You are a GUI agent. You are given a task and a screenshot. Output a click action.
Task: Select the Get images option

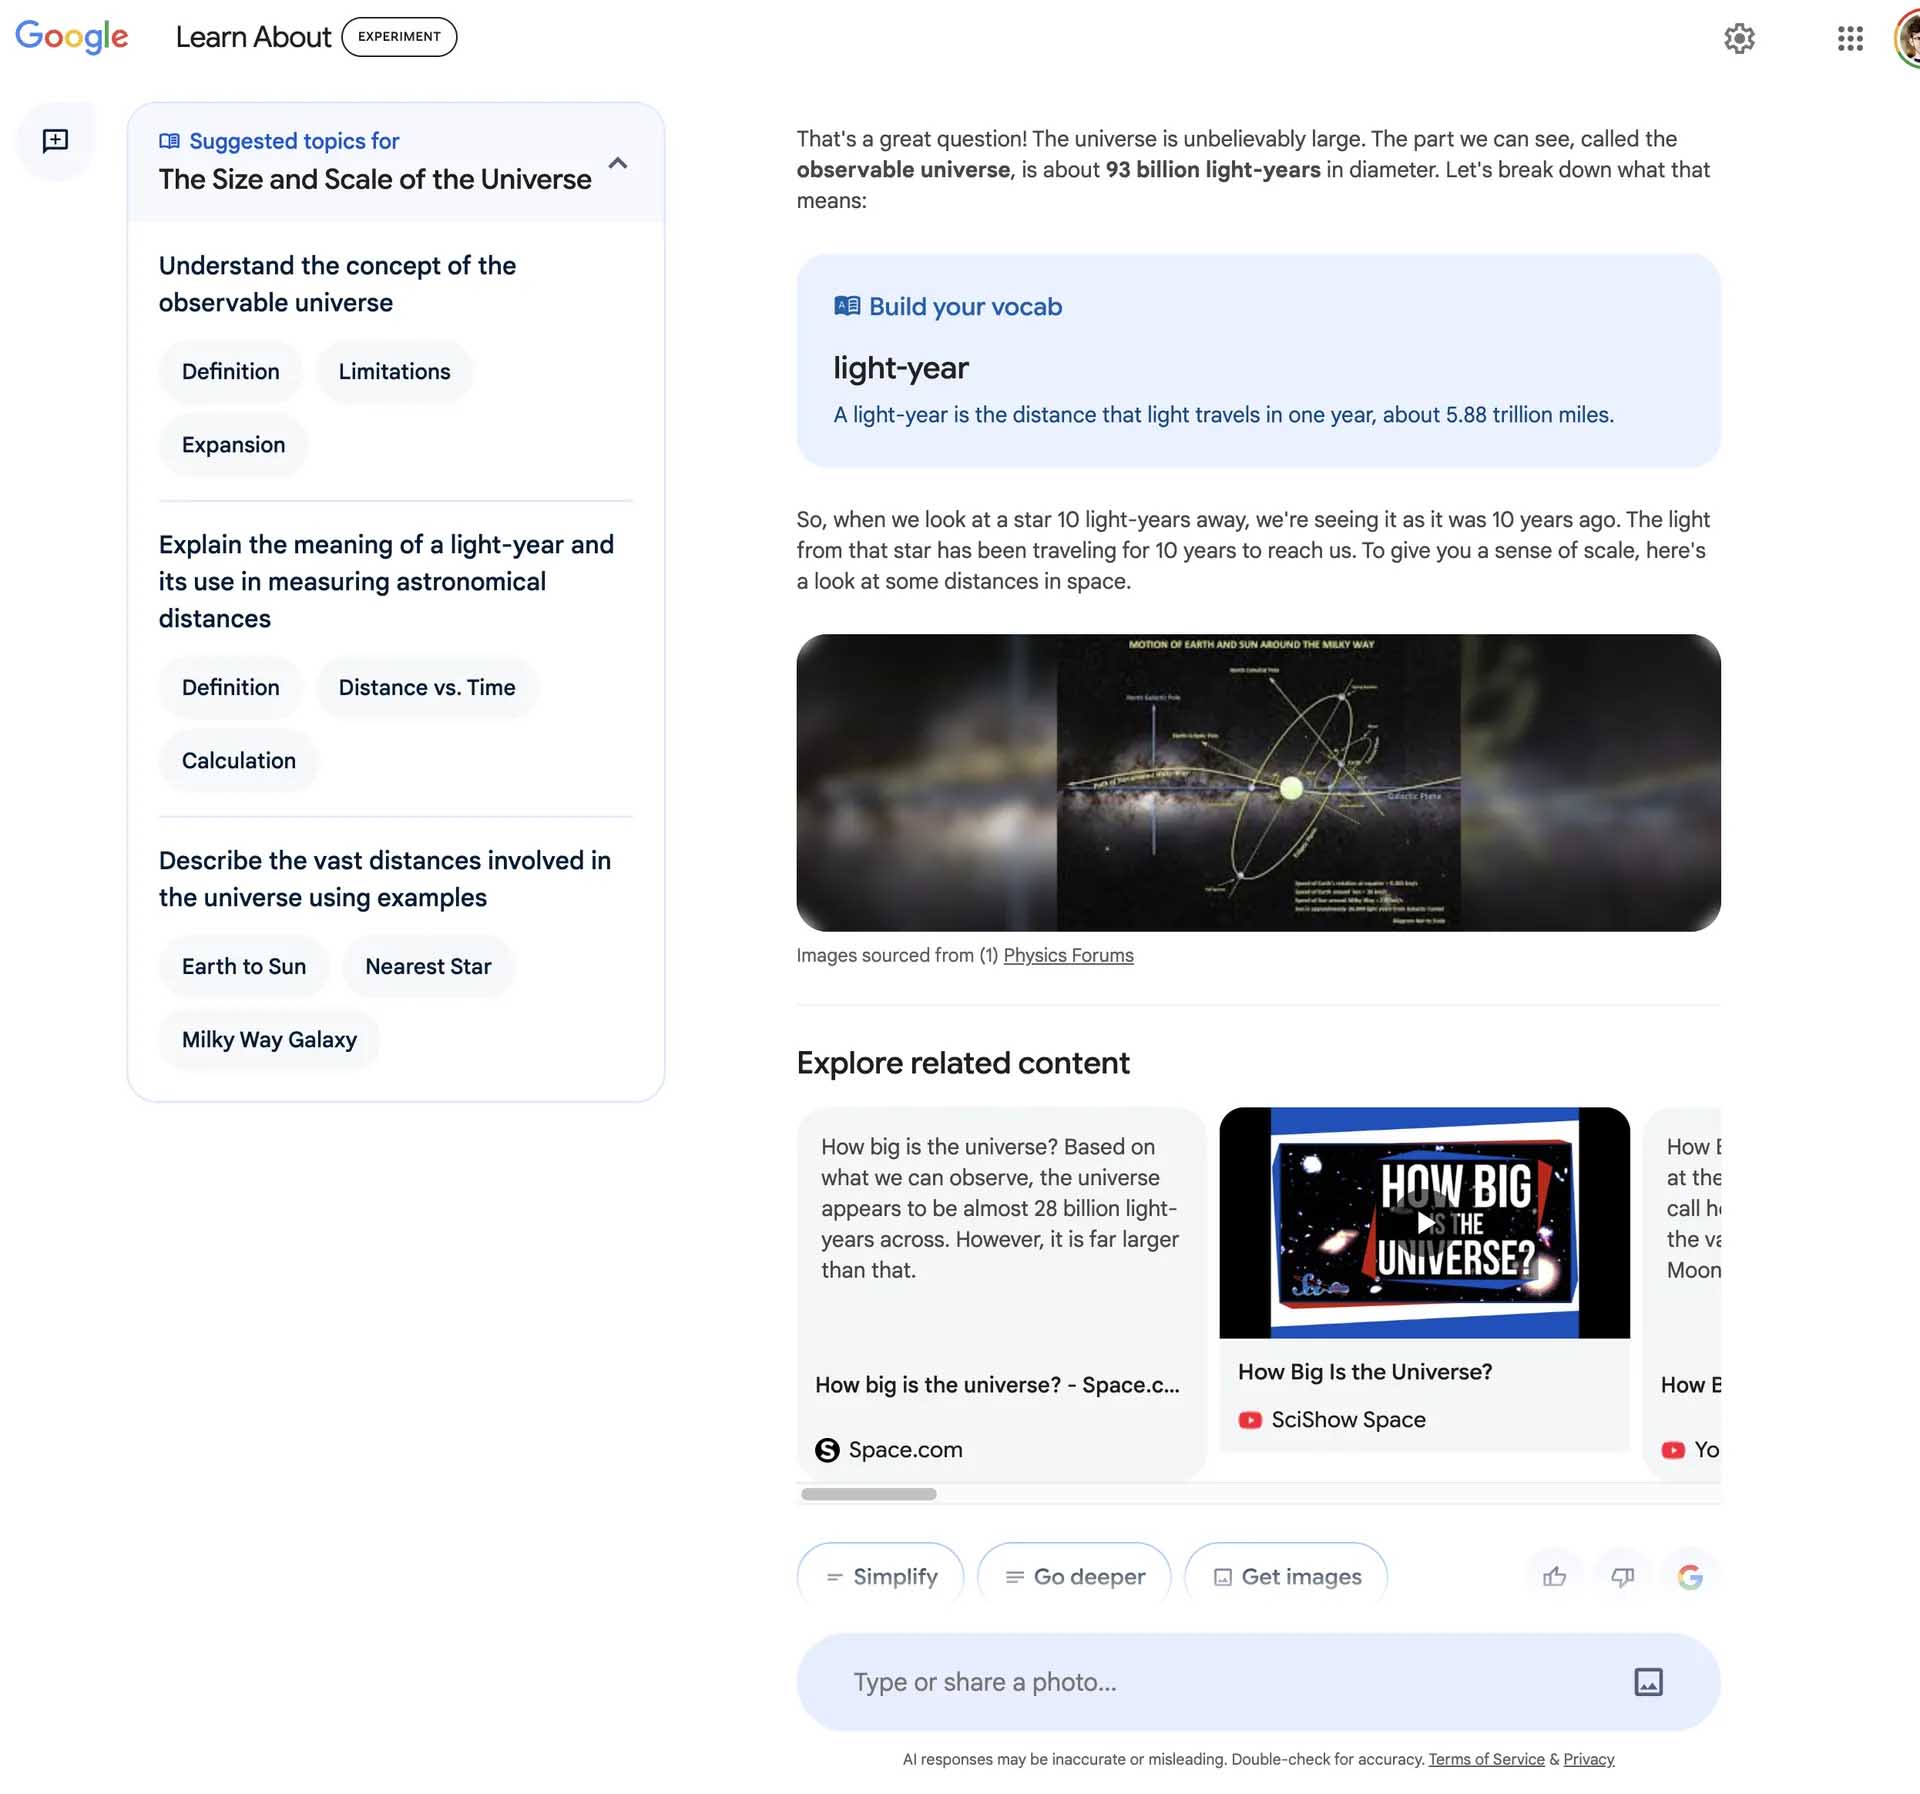(x=1284, y=1575)
